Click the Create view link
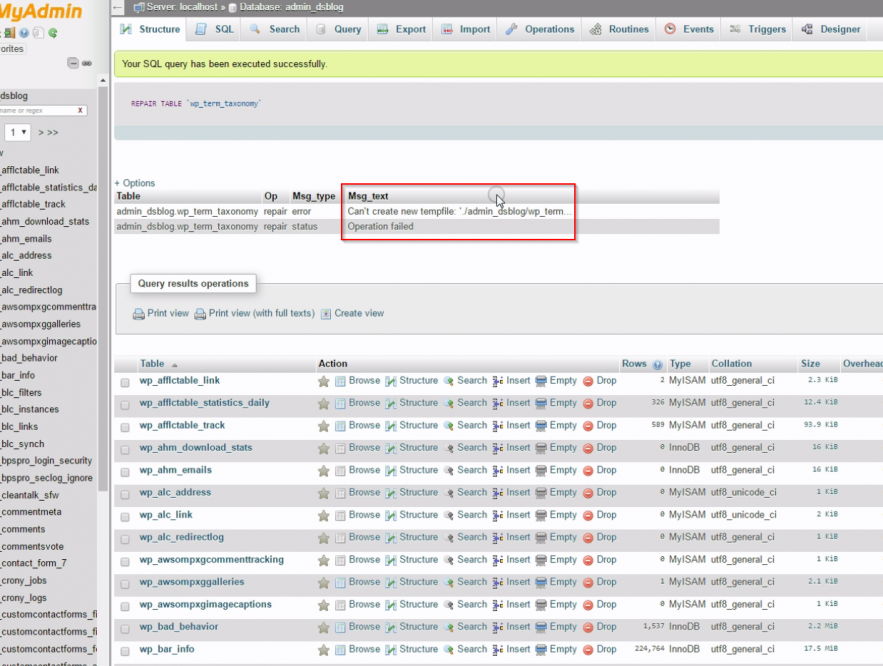 coord(361,313)
